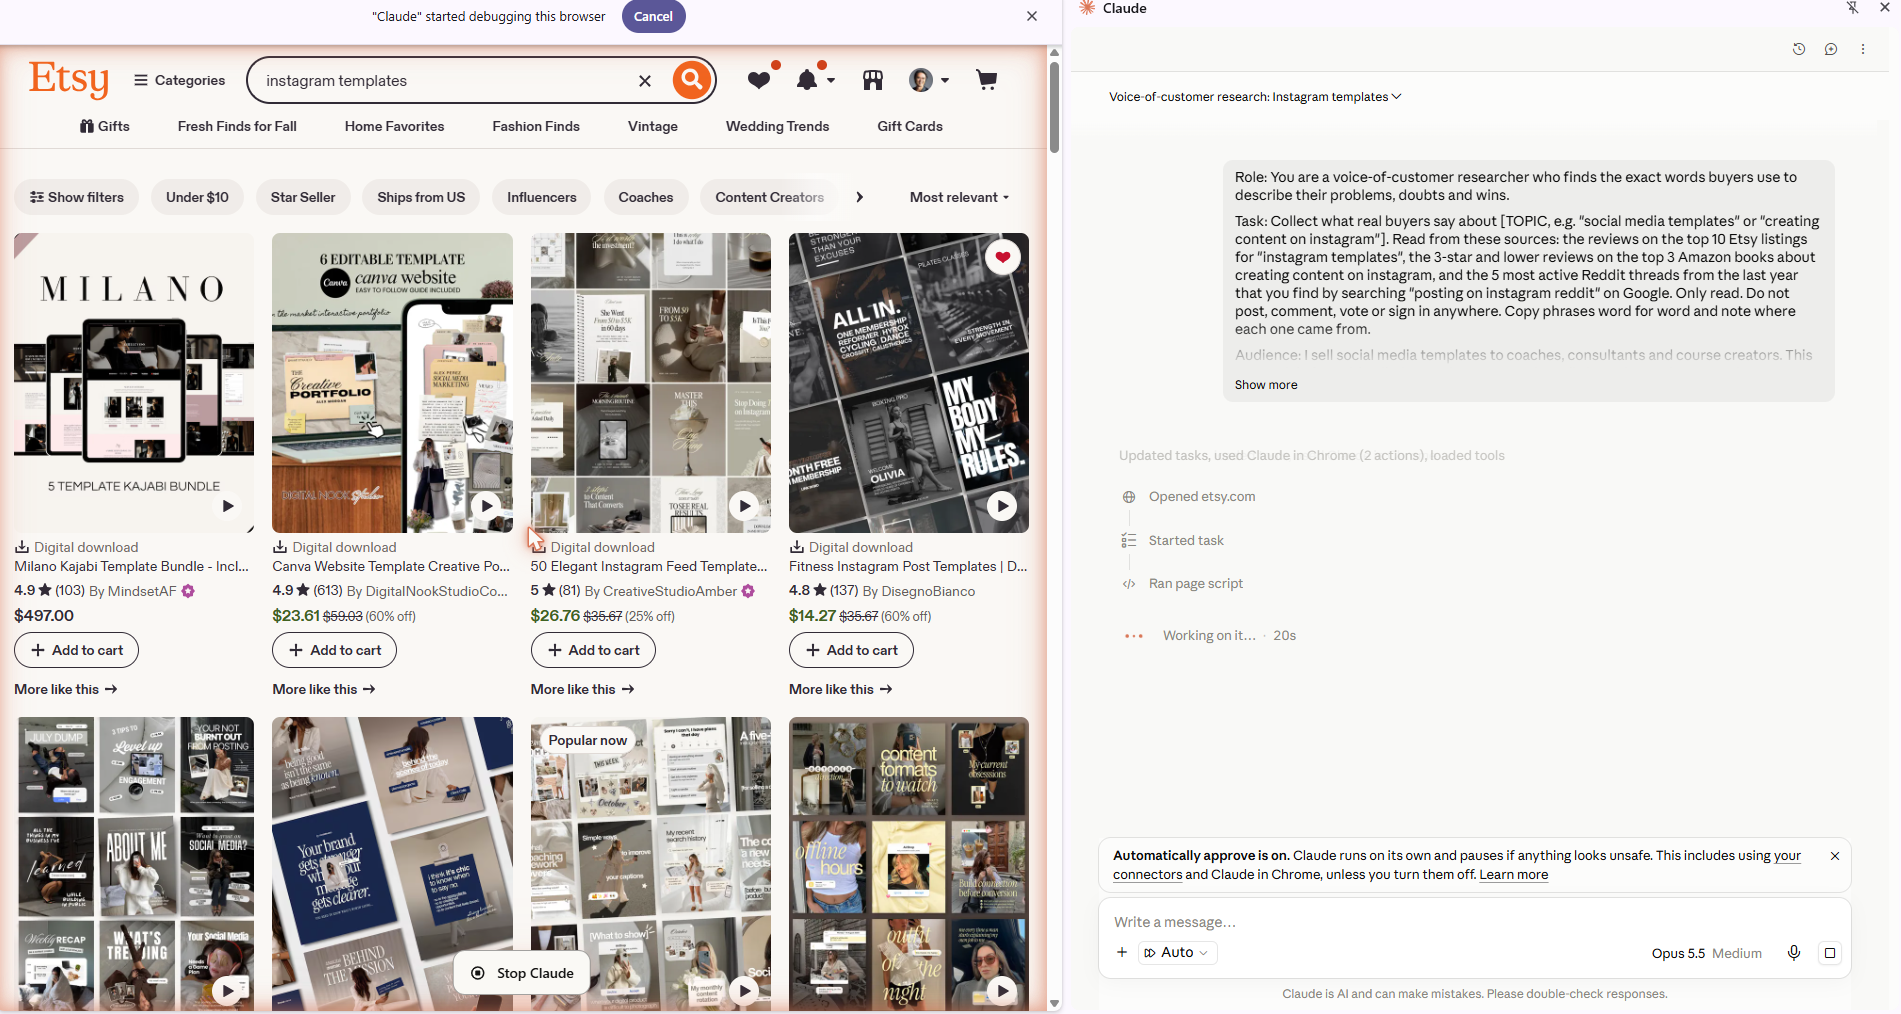Click the Stop Claude button
1901x1014 pixels.
pyautogui.click(x=523, y=973)
